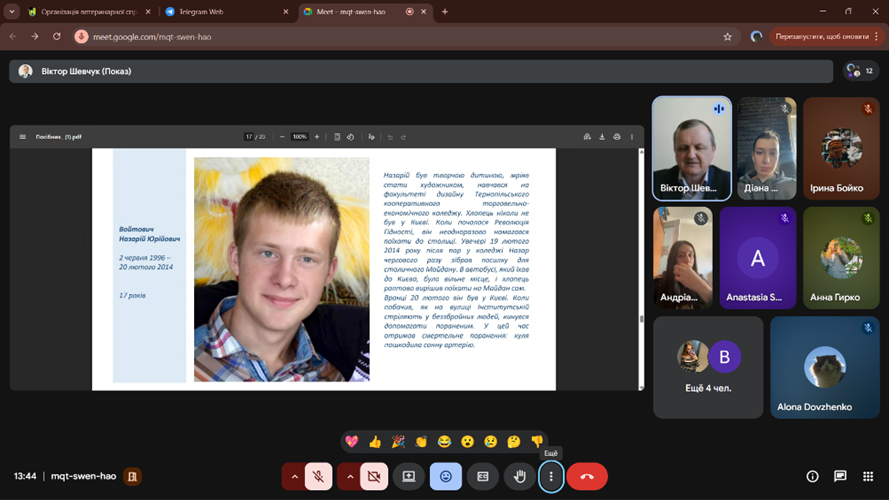Raise your hand in the meeting
The height and width of the screenshot is (500, 889).
(x=518, y=477)
